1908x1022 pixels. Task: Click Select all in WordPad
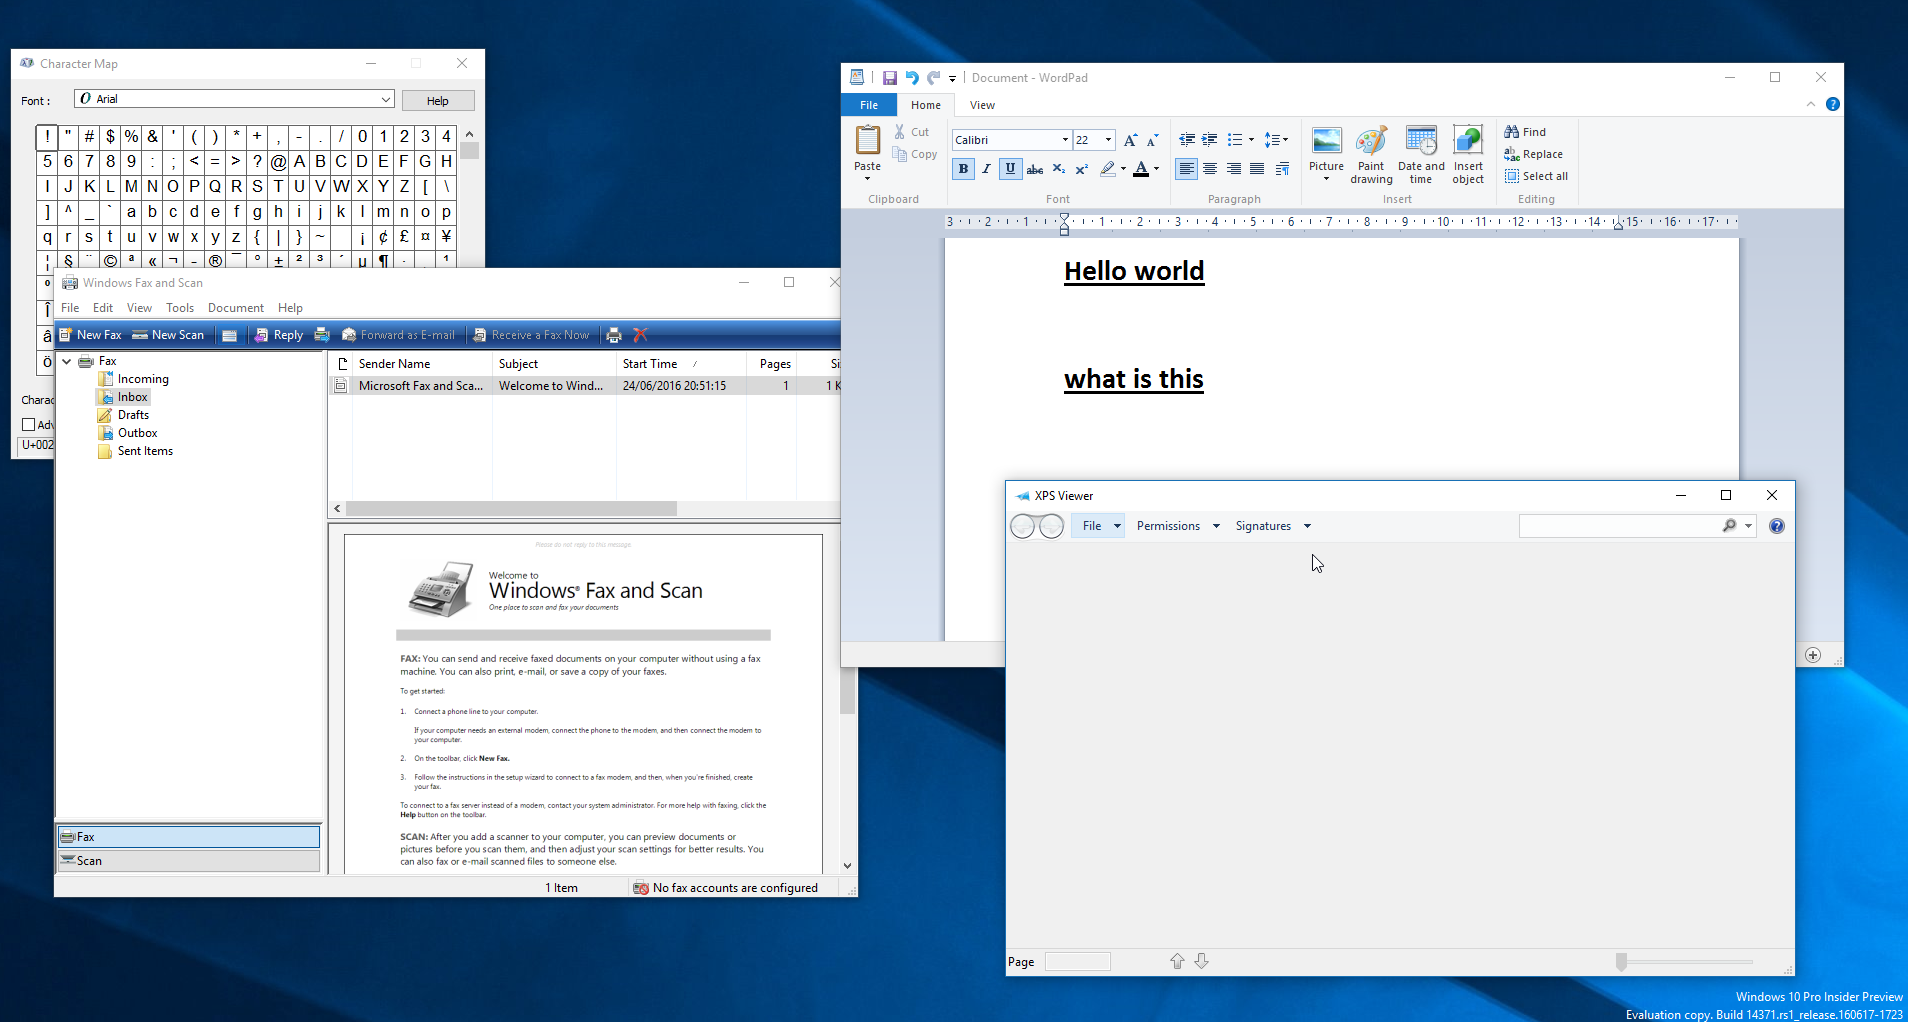click(x=1537, y=176)
